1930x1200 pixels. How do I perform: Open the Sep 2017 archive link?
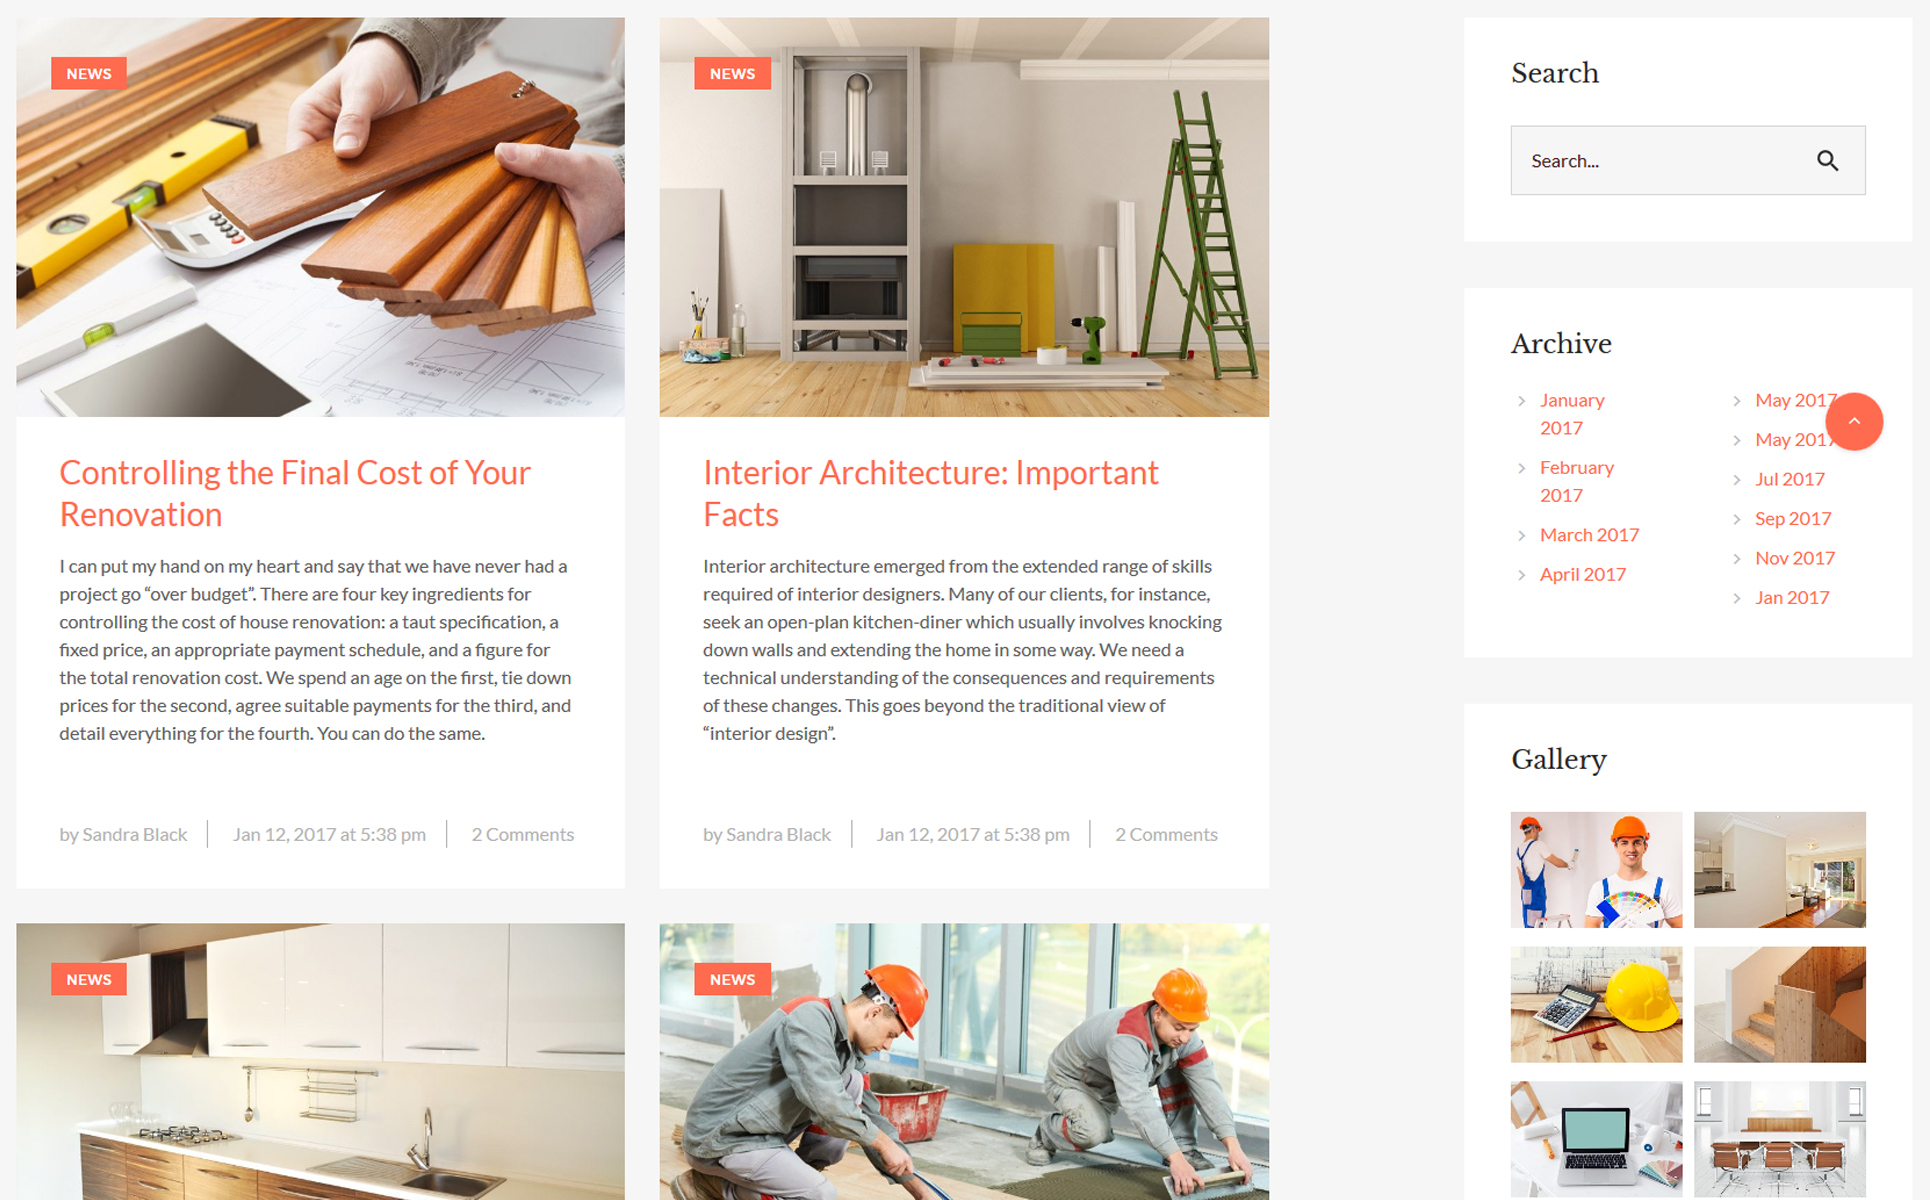(x=1793, y=519)
